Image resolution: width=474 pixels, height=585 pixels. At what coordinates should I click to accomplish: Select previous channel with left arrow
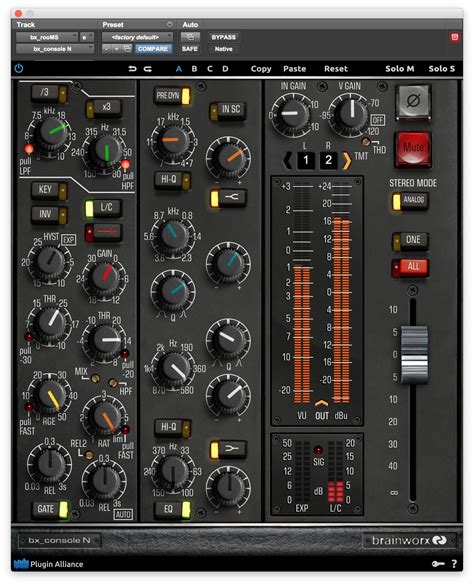click(287, 160)
